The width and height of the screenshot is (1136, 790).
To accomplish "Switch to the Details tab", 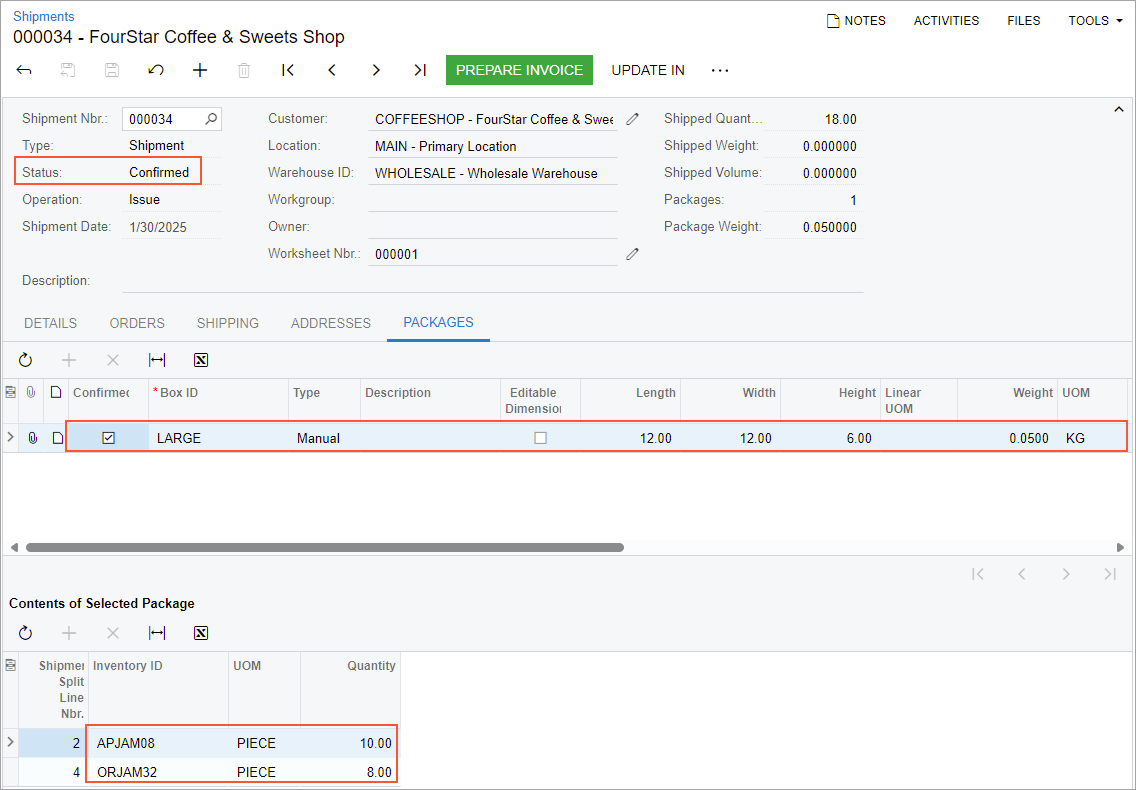I will (x=50, y=323).
